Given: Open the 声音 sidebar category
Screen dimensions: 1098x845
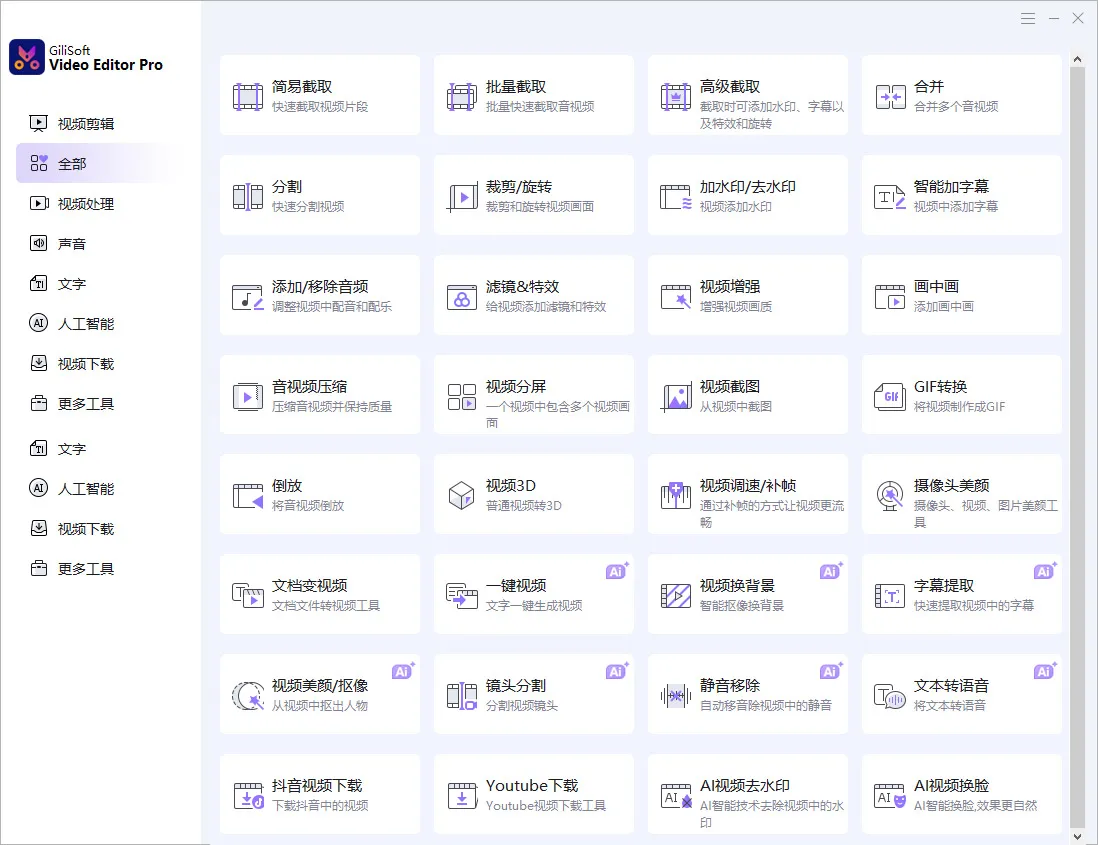Looking at the screenshot, I should pos(72,244).
